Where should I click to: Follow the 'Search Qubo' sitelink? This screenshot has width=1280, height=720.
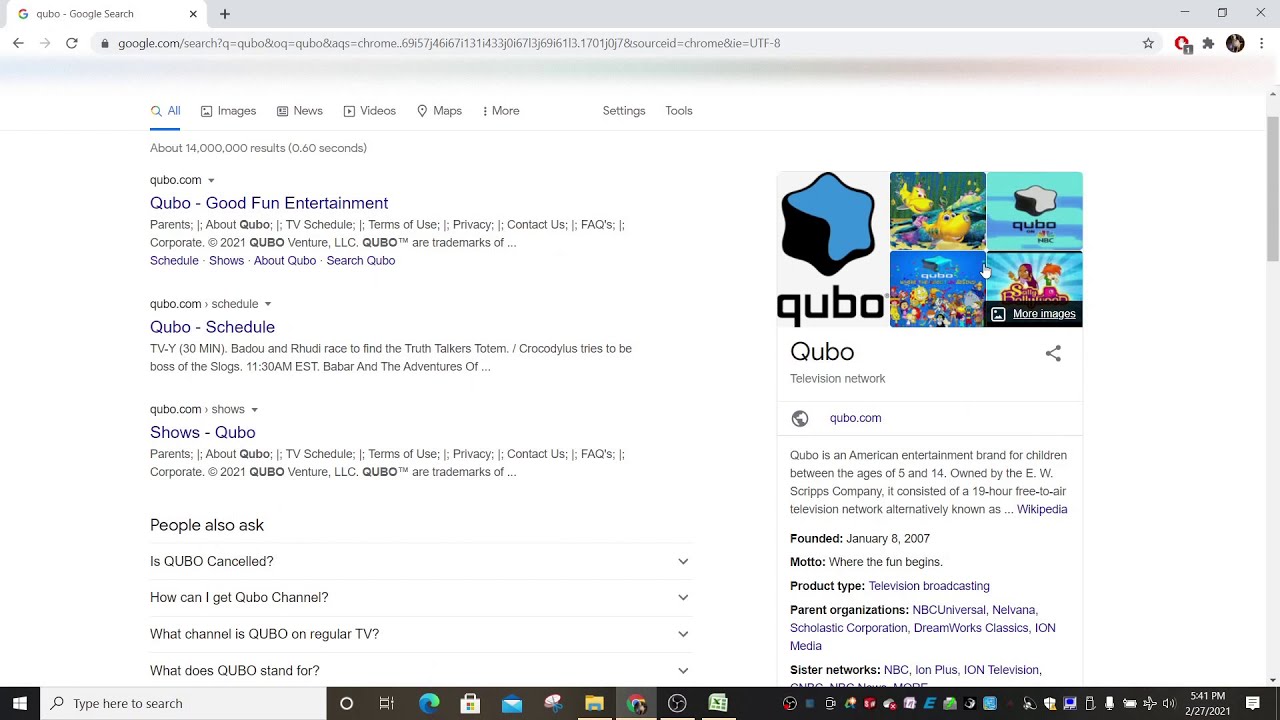pos(361,260)
